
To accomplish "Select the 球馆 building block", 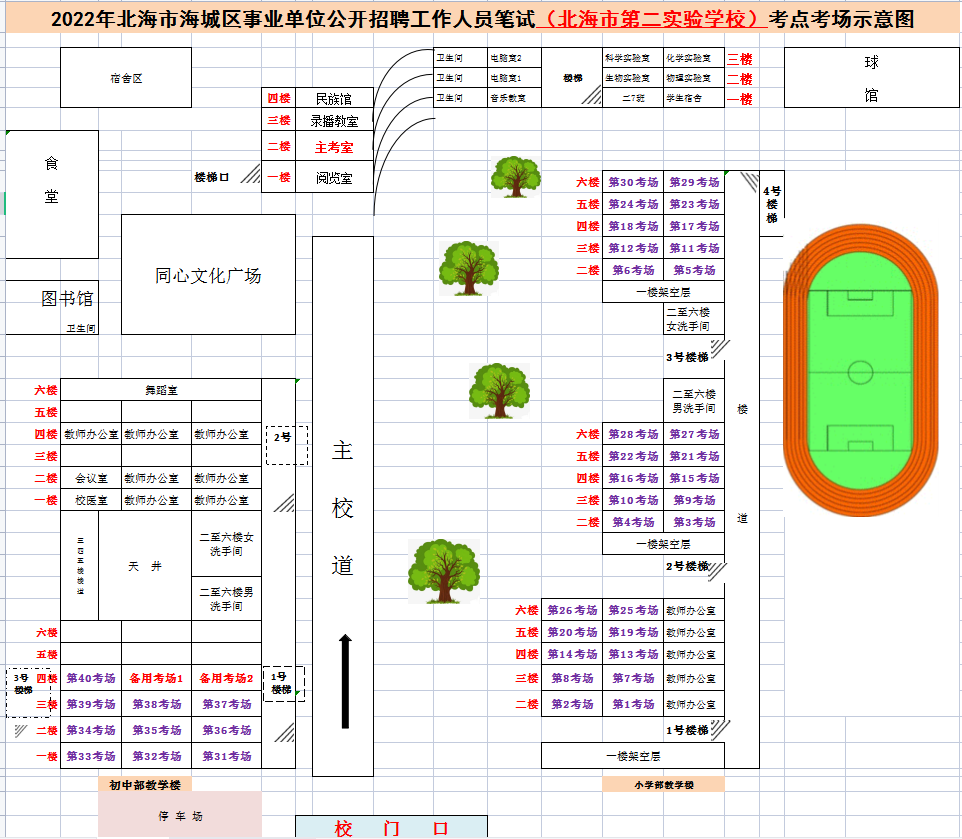I will pos(871,76).
